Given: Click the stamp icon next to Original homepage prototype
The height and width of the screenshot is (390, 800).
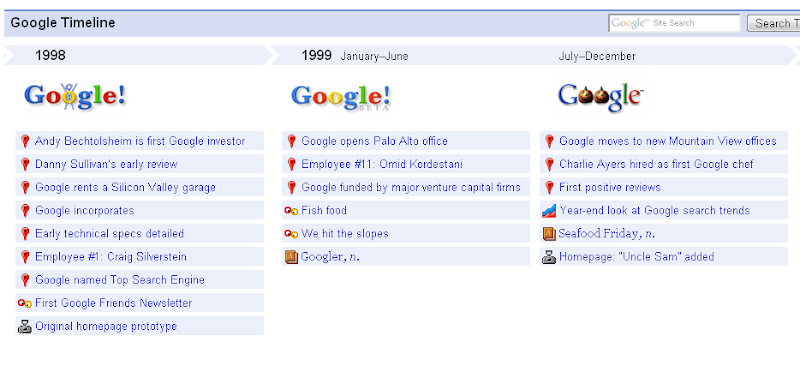Looking at the screenshot, I should (x=24, y=327).
